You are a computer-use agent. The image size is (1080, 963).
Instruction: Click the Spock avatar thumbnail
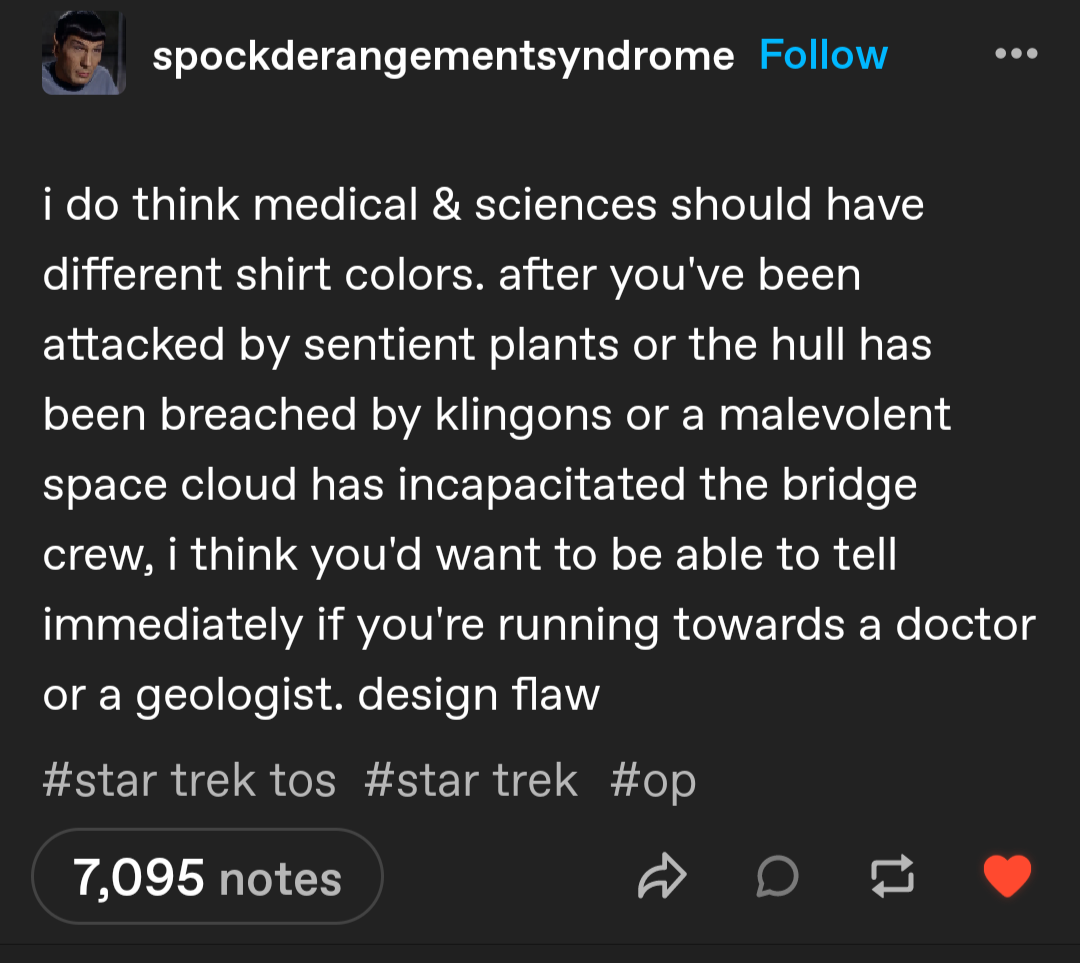tap(84, 53)
